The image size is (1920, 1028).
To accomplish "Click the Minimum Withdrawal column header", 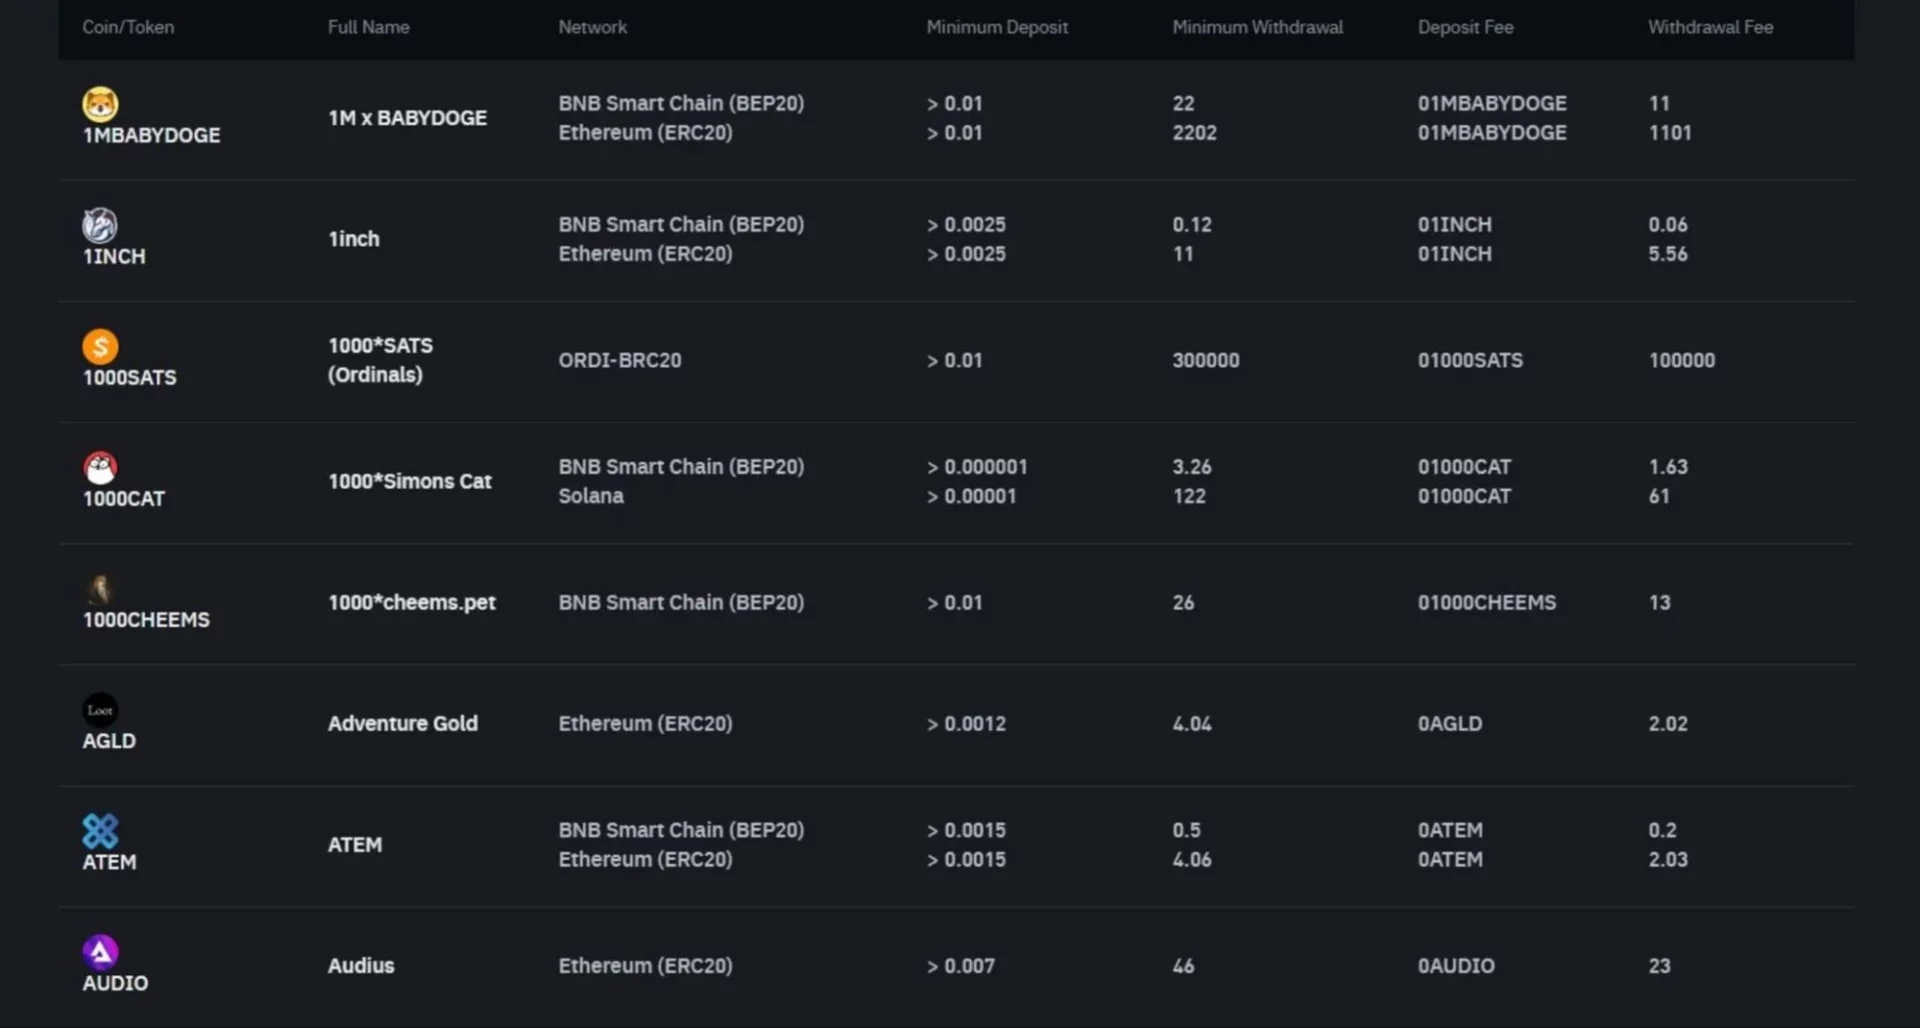I will (1257, 27).
